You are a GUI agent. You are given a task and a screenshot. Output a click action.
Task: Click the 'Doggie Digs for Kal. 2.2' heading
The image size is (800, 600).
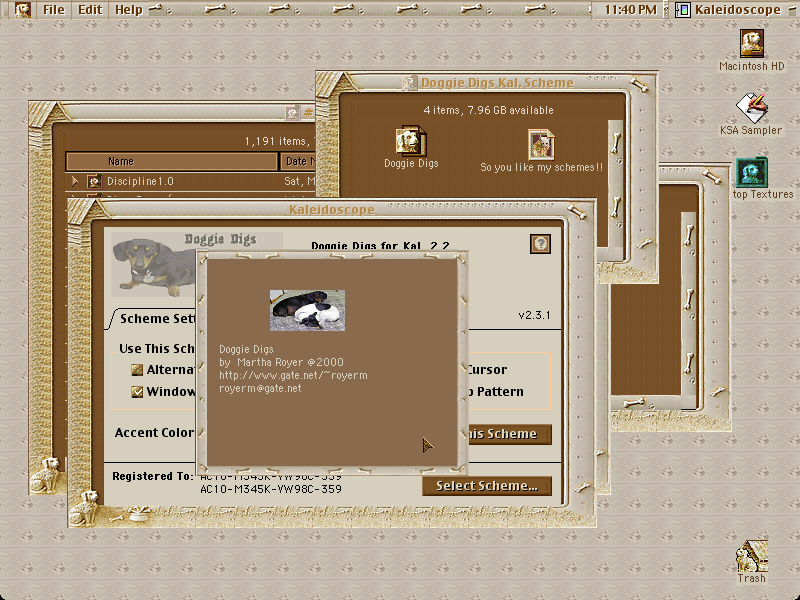380,245
